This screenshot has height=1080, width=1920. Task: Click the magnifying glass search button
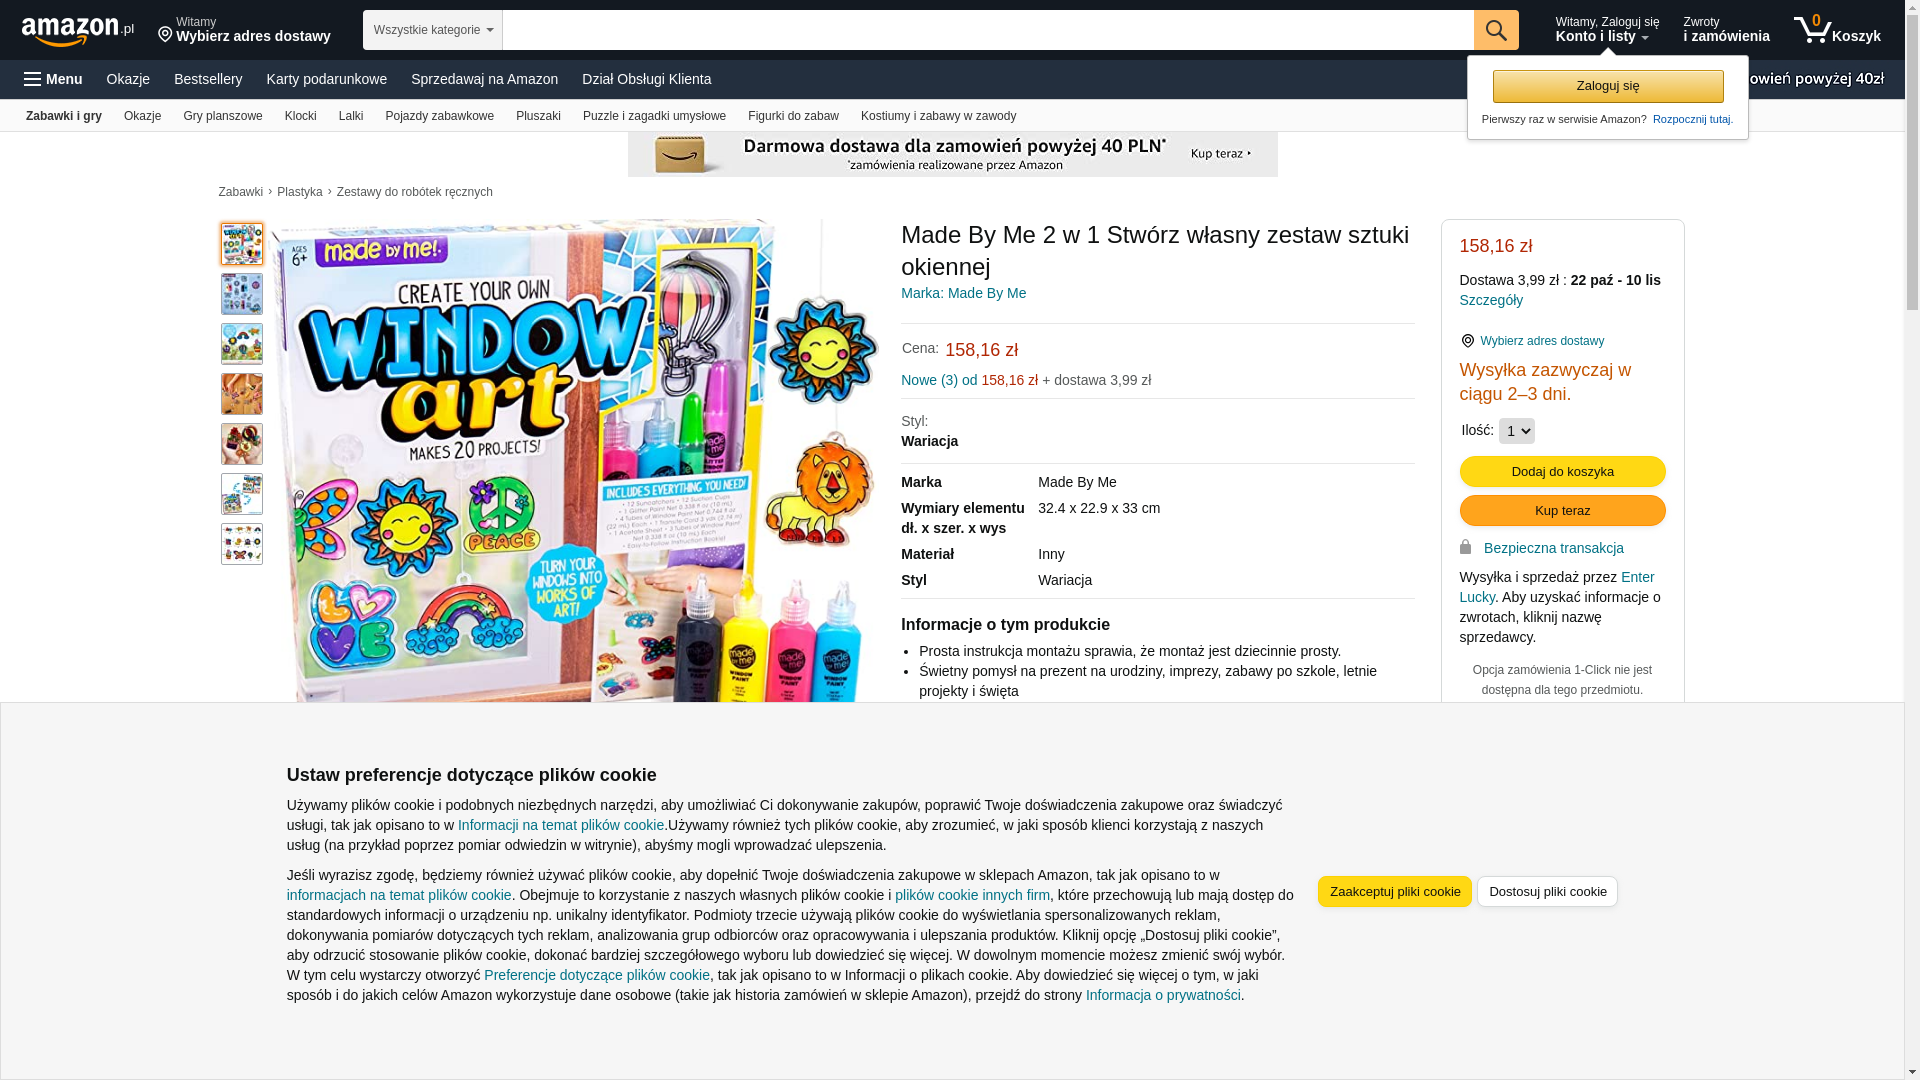pos(1496,30)
